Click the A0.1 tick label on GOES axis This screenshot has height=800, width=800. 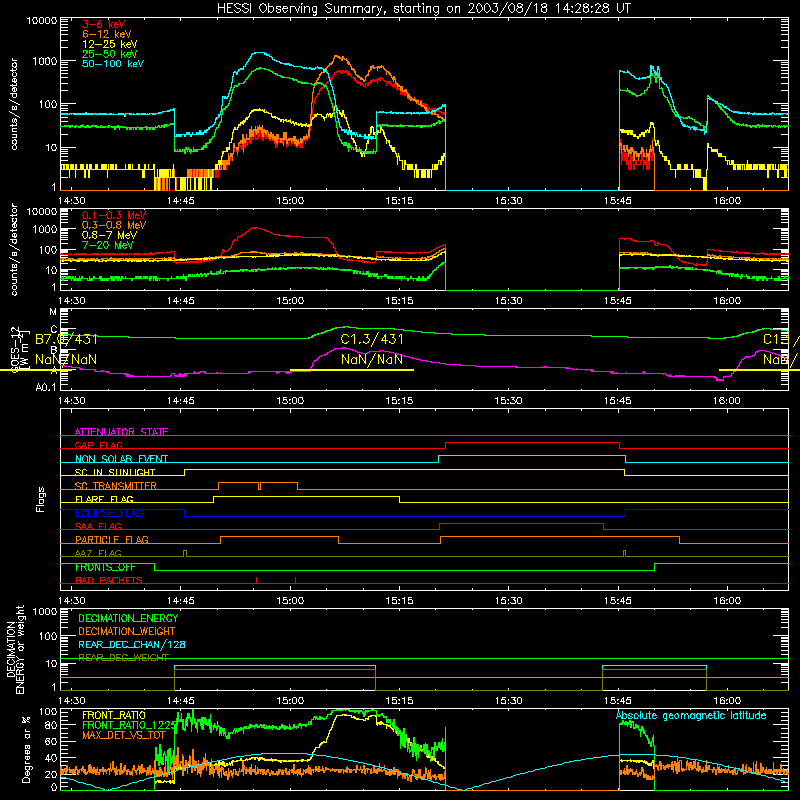point(46,388)
